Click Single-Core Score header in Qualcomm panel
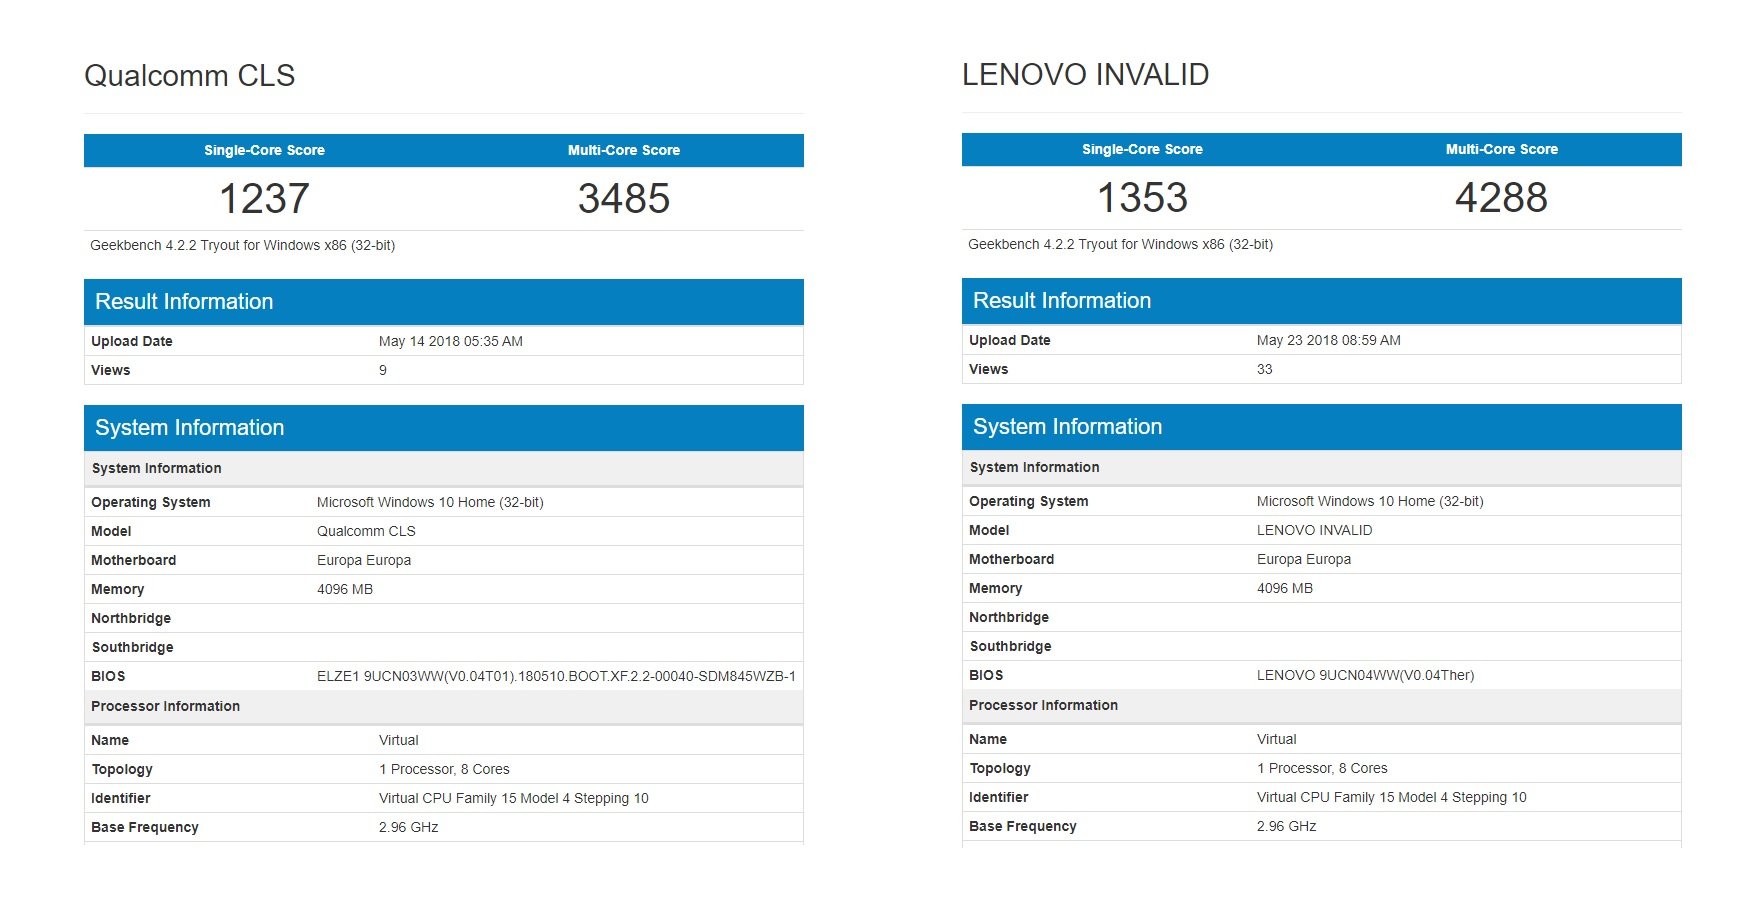The image size is (1745, 921). [x=264, y=150]
